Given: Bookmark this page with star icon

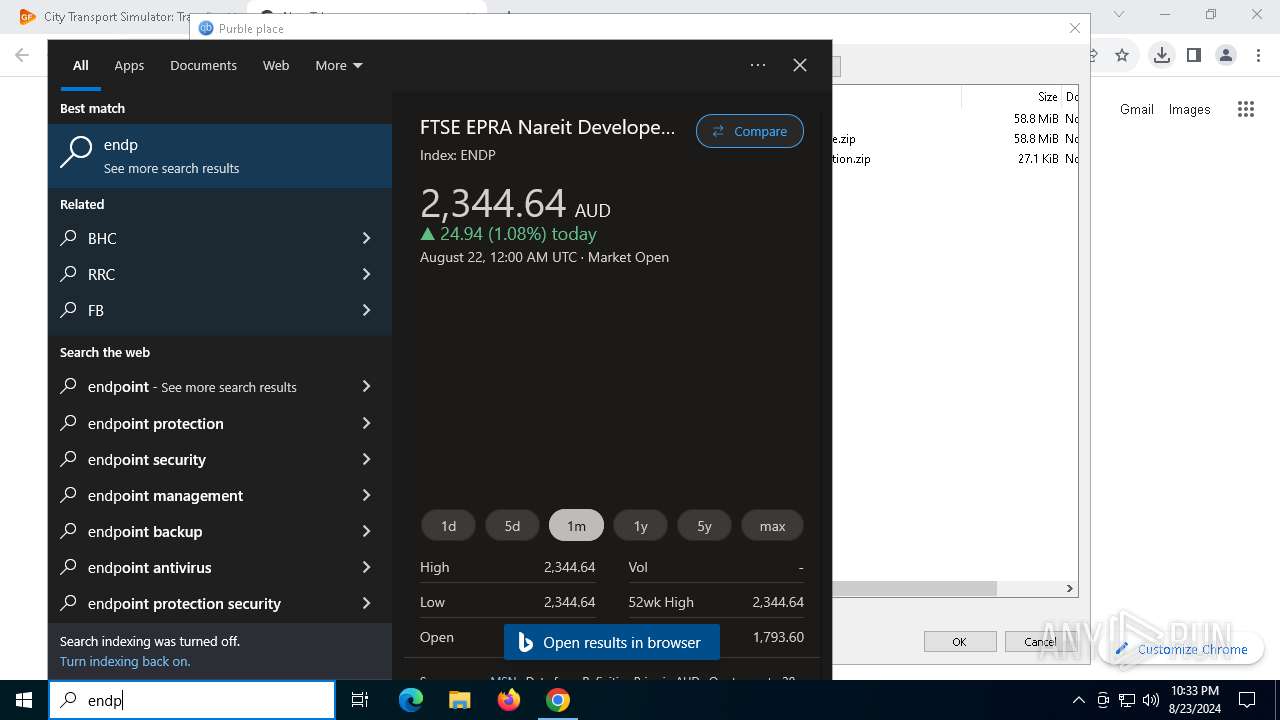Looking at the screenshot, I should coord(1122,55).
